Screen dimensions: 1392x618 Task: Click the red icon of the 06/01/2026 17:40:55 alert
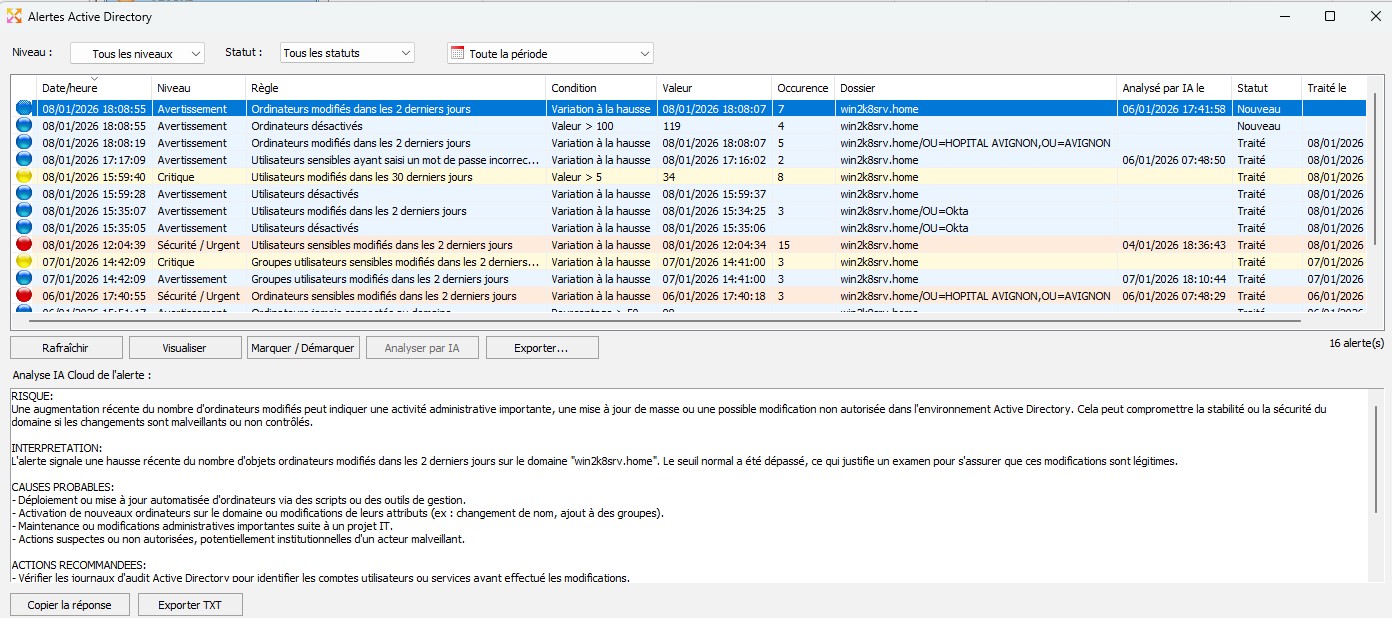24,296
